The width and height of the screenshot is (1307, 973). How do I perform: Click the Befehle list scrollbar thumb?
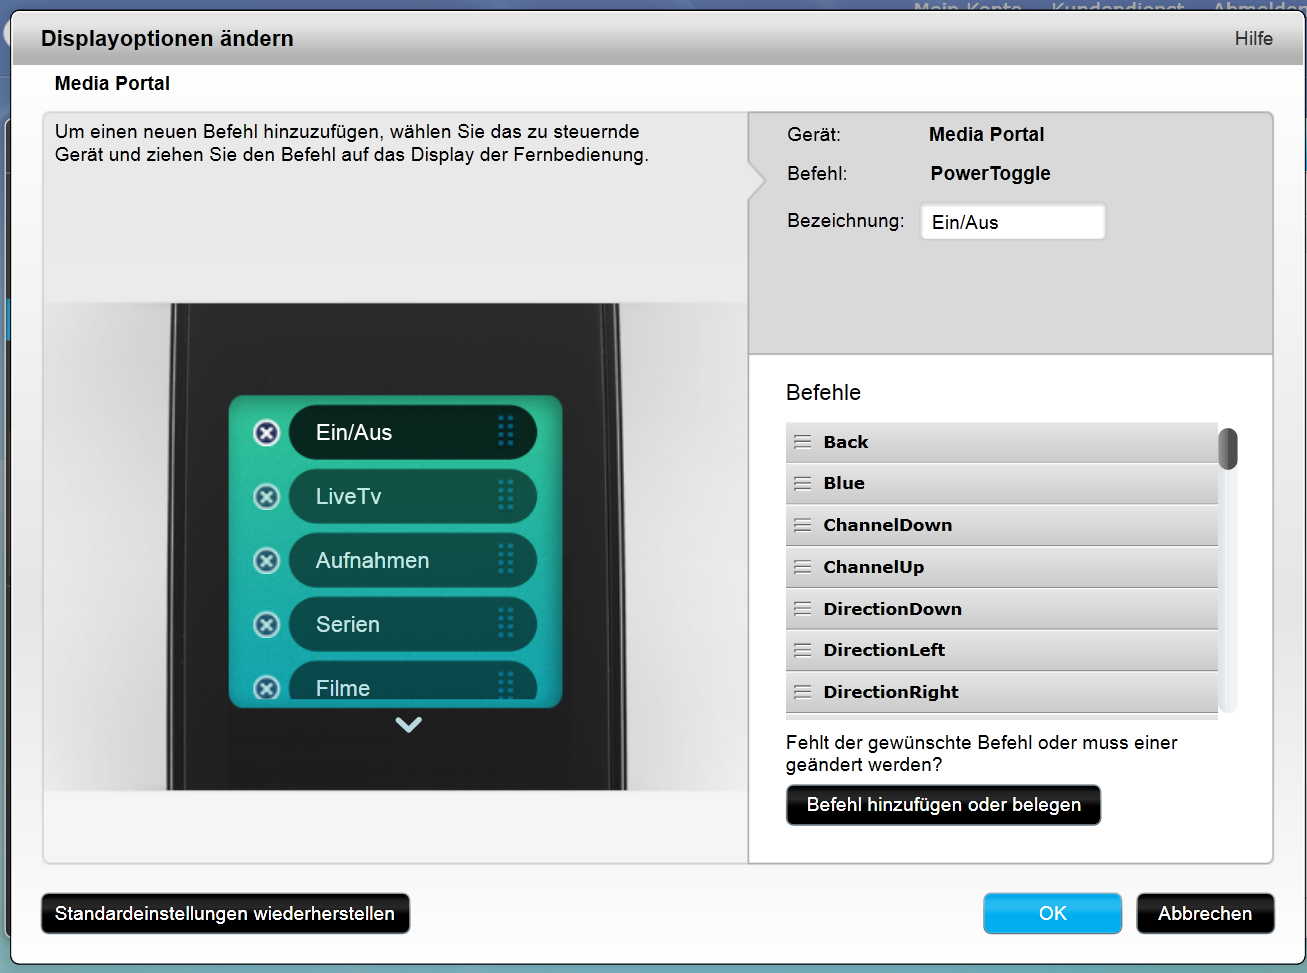pyautogui.click(x=1228, y=449)
